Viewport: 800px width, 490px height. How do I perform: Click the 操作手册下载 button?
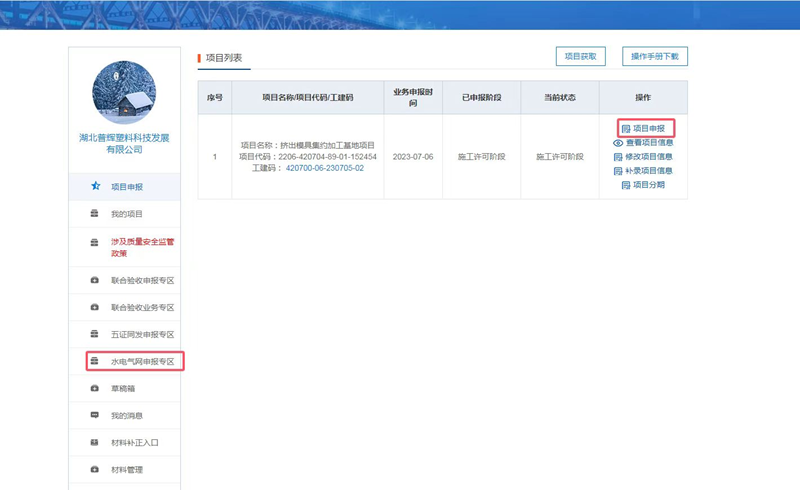(x=654, y=57)
